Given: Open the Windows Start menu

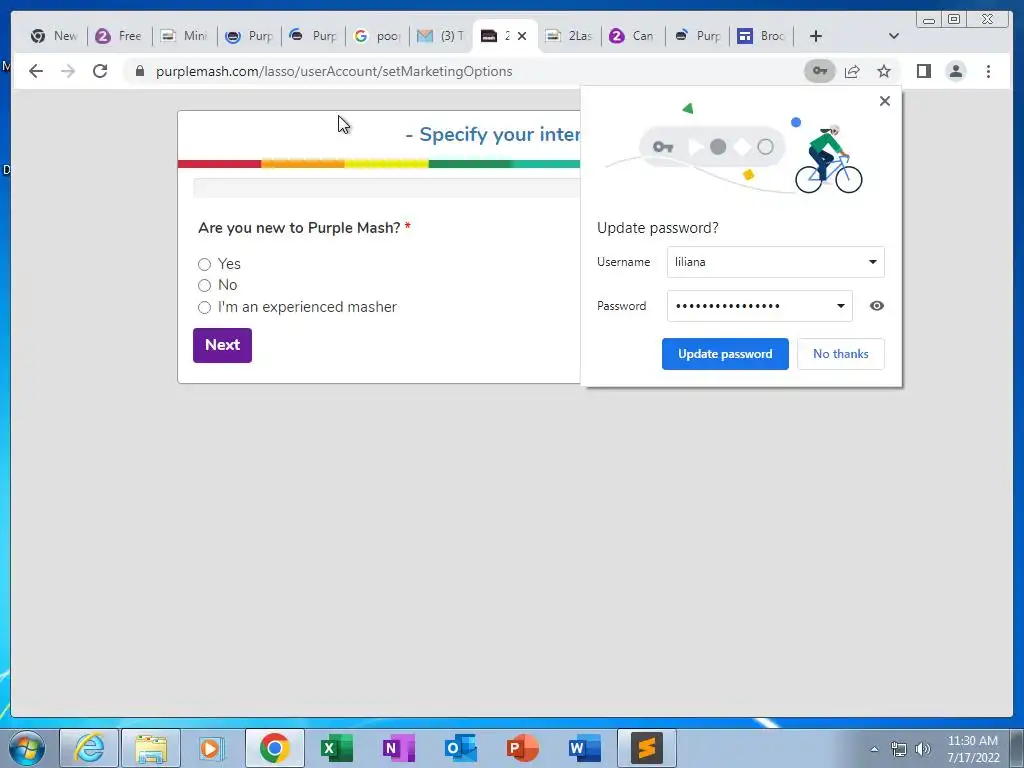Looking at the screenshot, I should point(27,748).
